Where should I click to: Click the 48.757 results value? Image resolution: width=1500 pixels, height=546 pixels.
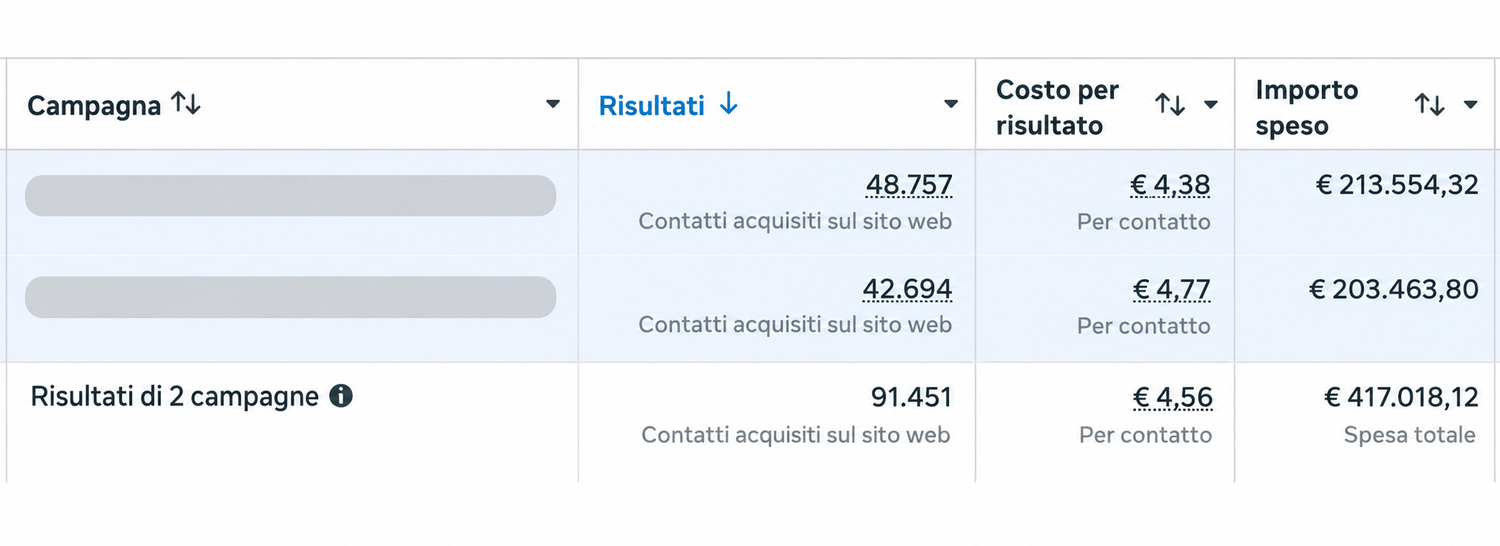click(x=909, y=185)
